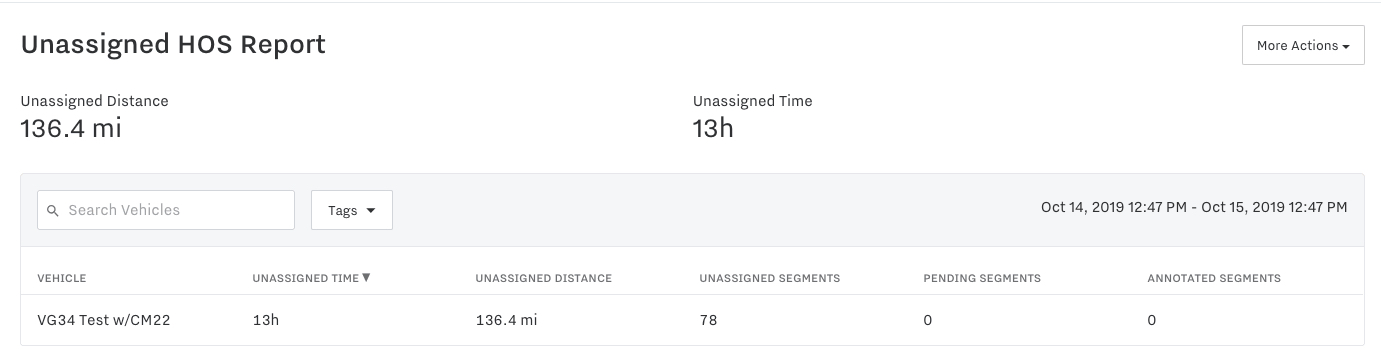Click the Tags dropdown caret
Image resolution: width=1381 pixels, height=360 pixels.
(371, 211)
